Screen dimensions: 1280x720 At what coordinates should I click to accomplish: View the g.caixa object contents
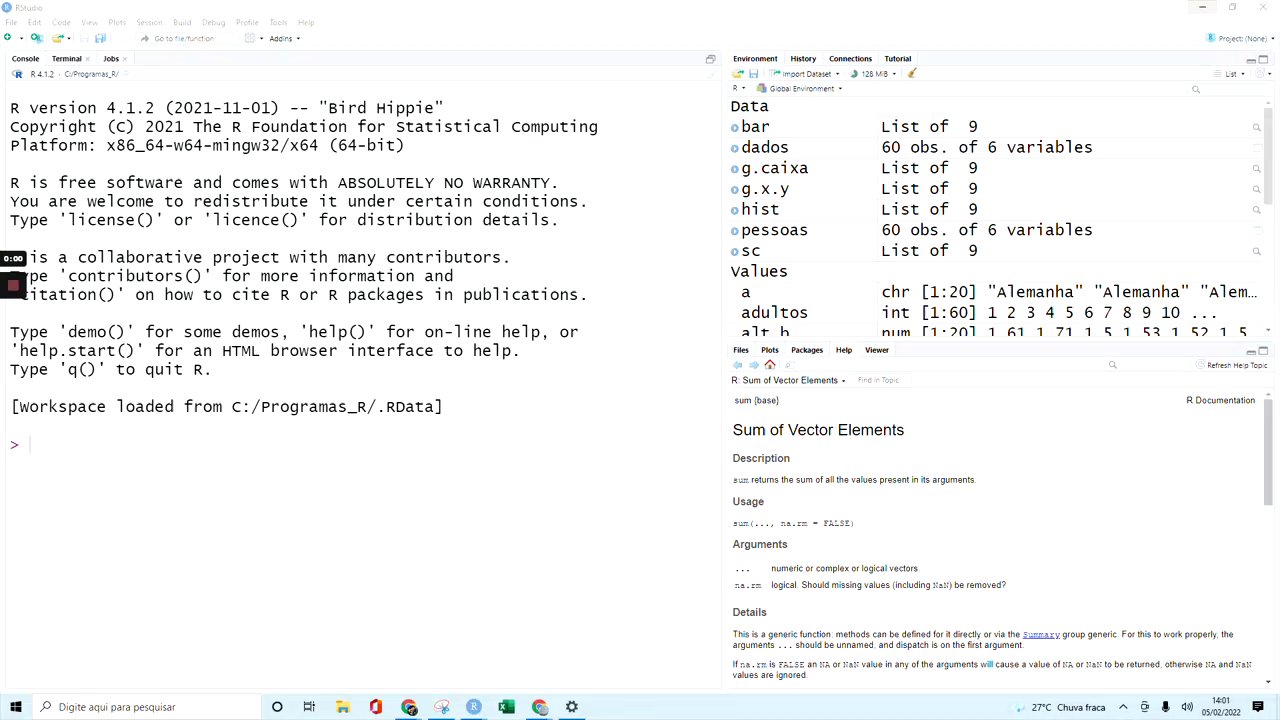pyautogui.click(x=1257, y=169)
